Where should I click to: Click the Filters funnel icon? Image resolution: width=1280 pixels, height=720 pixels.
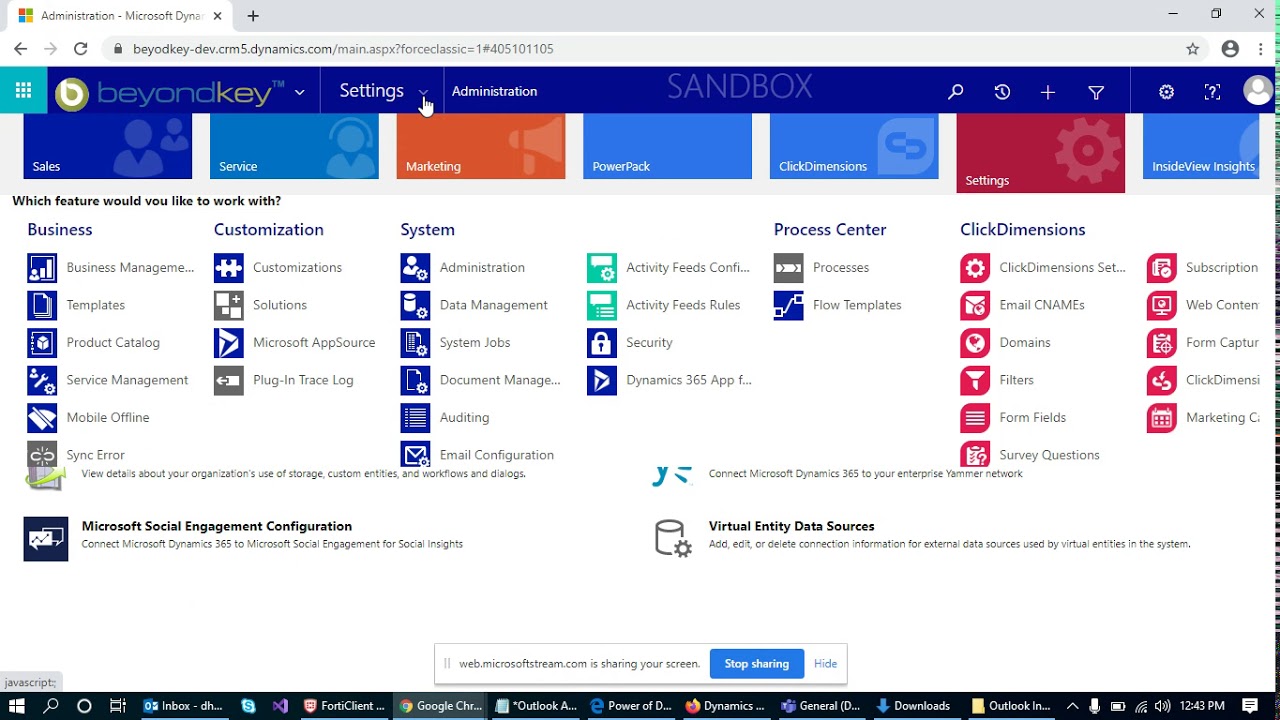point(975,380)
